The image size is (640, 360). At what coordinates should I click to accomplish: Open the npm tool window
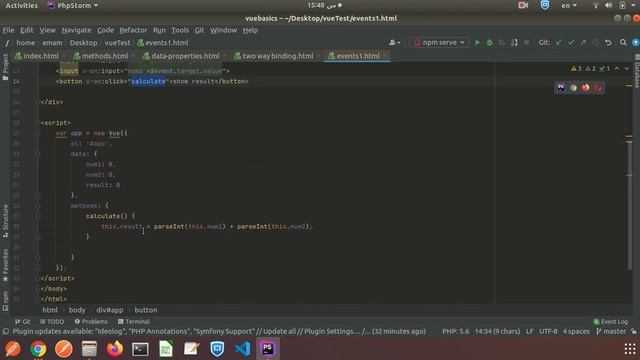[x=5, y=301]
